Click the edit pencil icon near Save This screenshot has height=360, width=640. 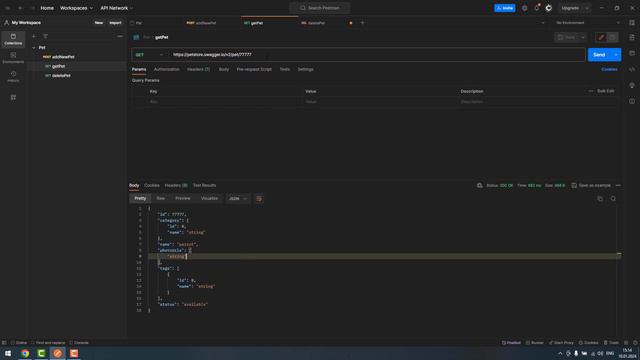coord(601,37)
